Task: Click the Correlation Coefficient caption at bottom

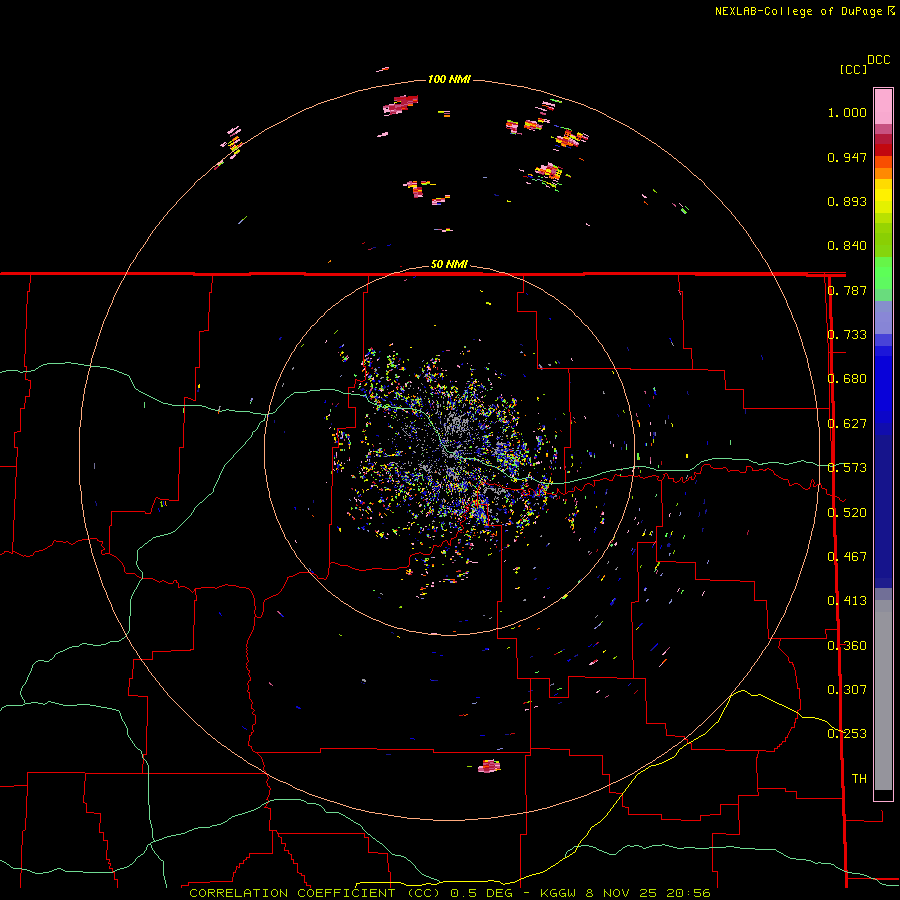Action: tap(449, 893)
